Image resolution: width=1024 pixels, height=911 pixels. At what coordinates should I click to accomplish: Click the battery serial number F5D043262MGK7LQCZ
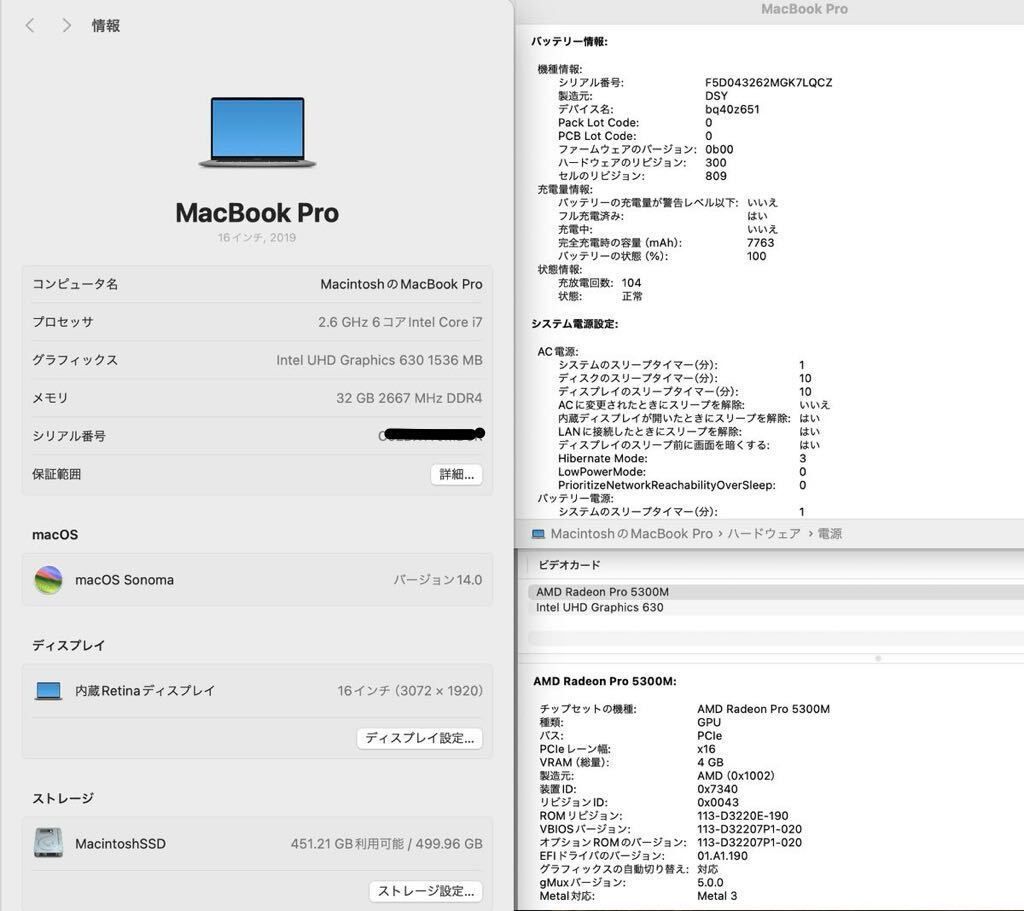[x=768, y=82]
